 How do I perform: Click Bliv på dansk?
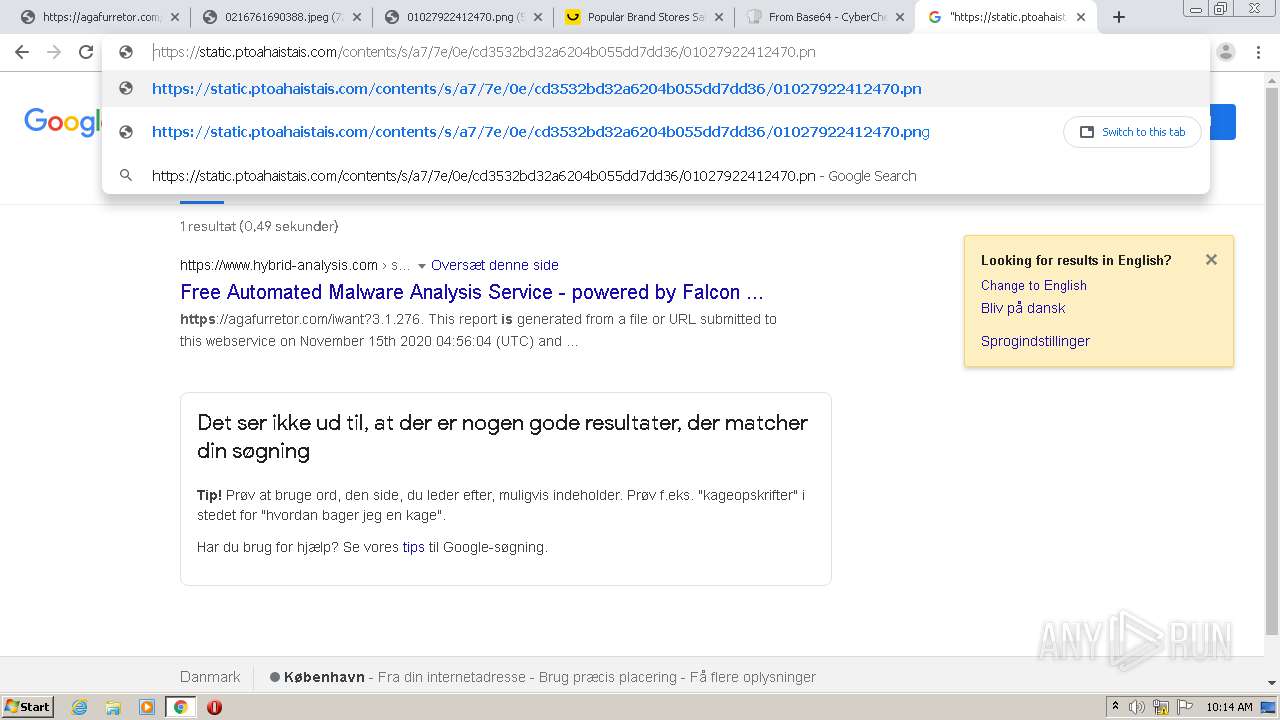pos(1023,308)
